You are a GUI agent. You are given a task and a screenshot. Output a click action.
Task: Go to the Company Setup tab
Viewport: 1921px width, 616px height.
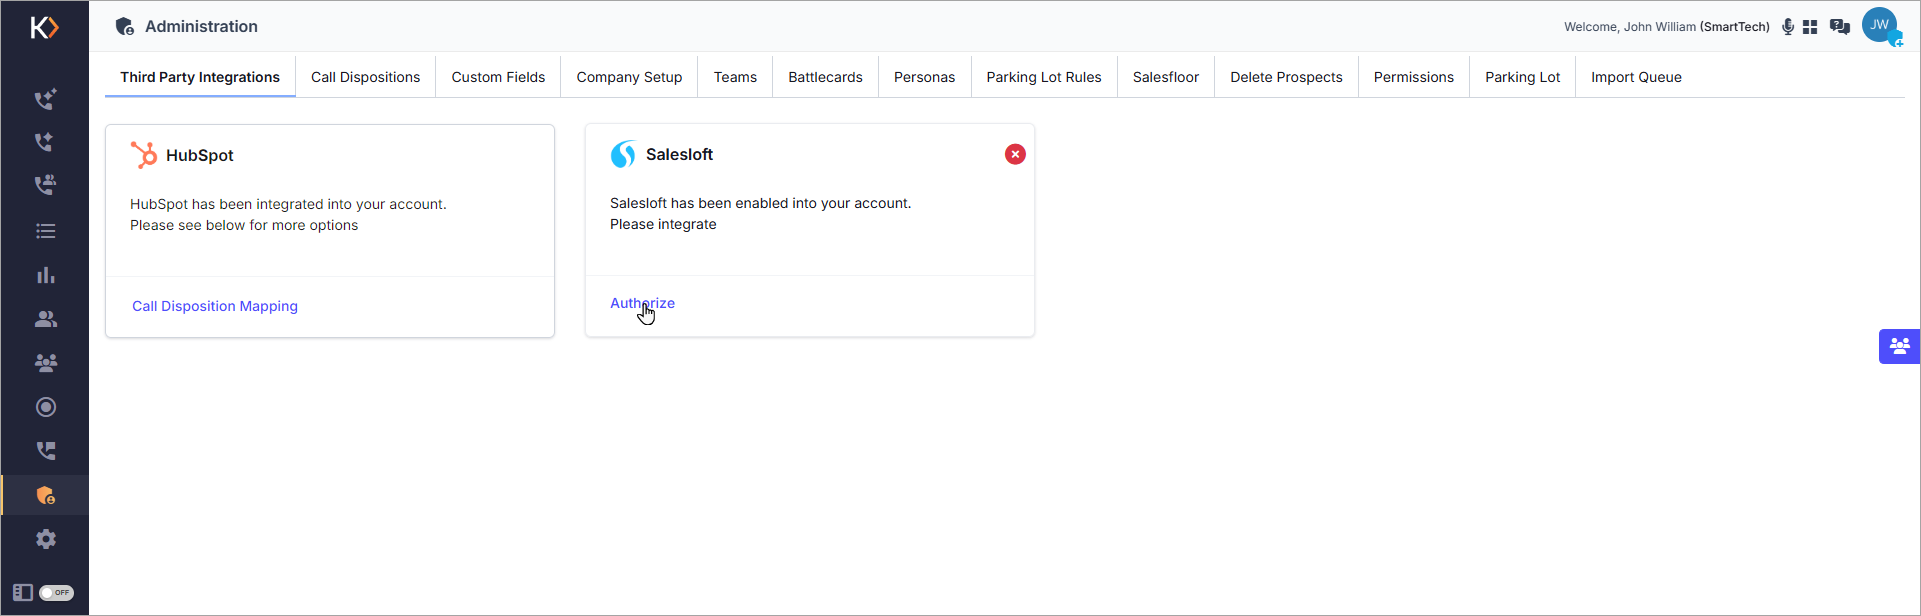pos(629,77)
